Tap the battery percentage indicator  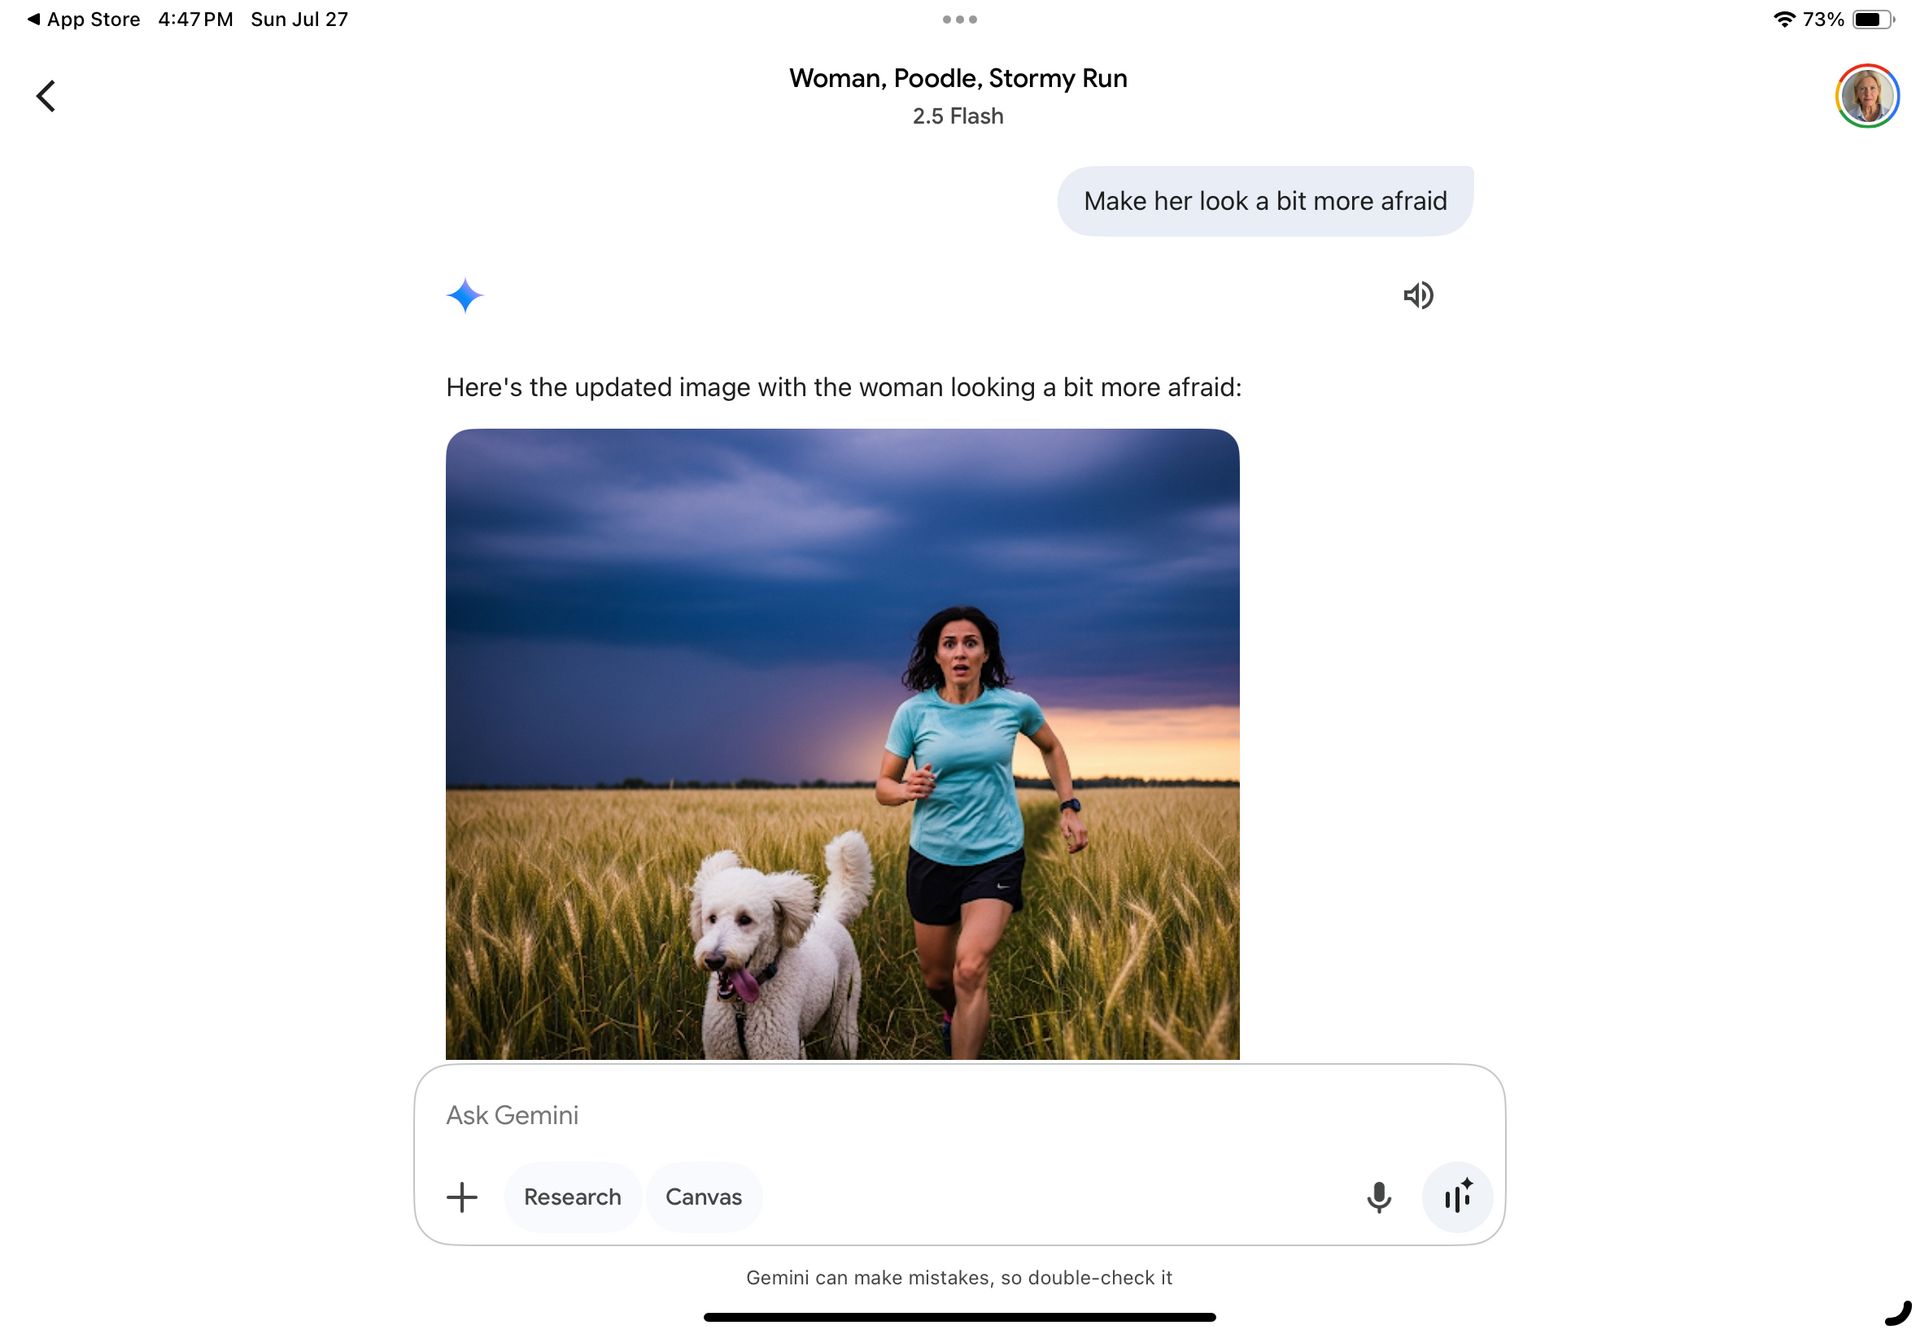pos(1823,19)
